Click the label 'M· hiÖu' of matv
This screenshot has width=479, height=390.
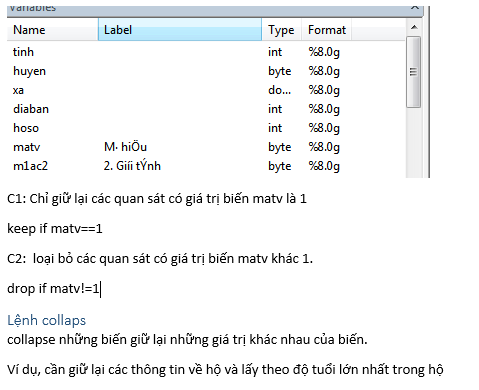tap(125, 147)
